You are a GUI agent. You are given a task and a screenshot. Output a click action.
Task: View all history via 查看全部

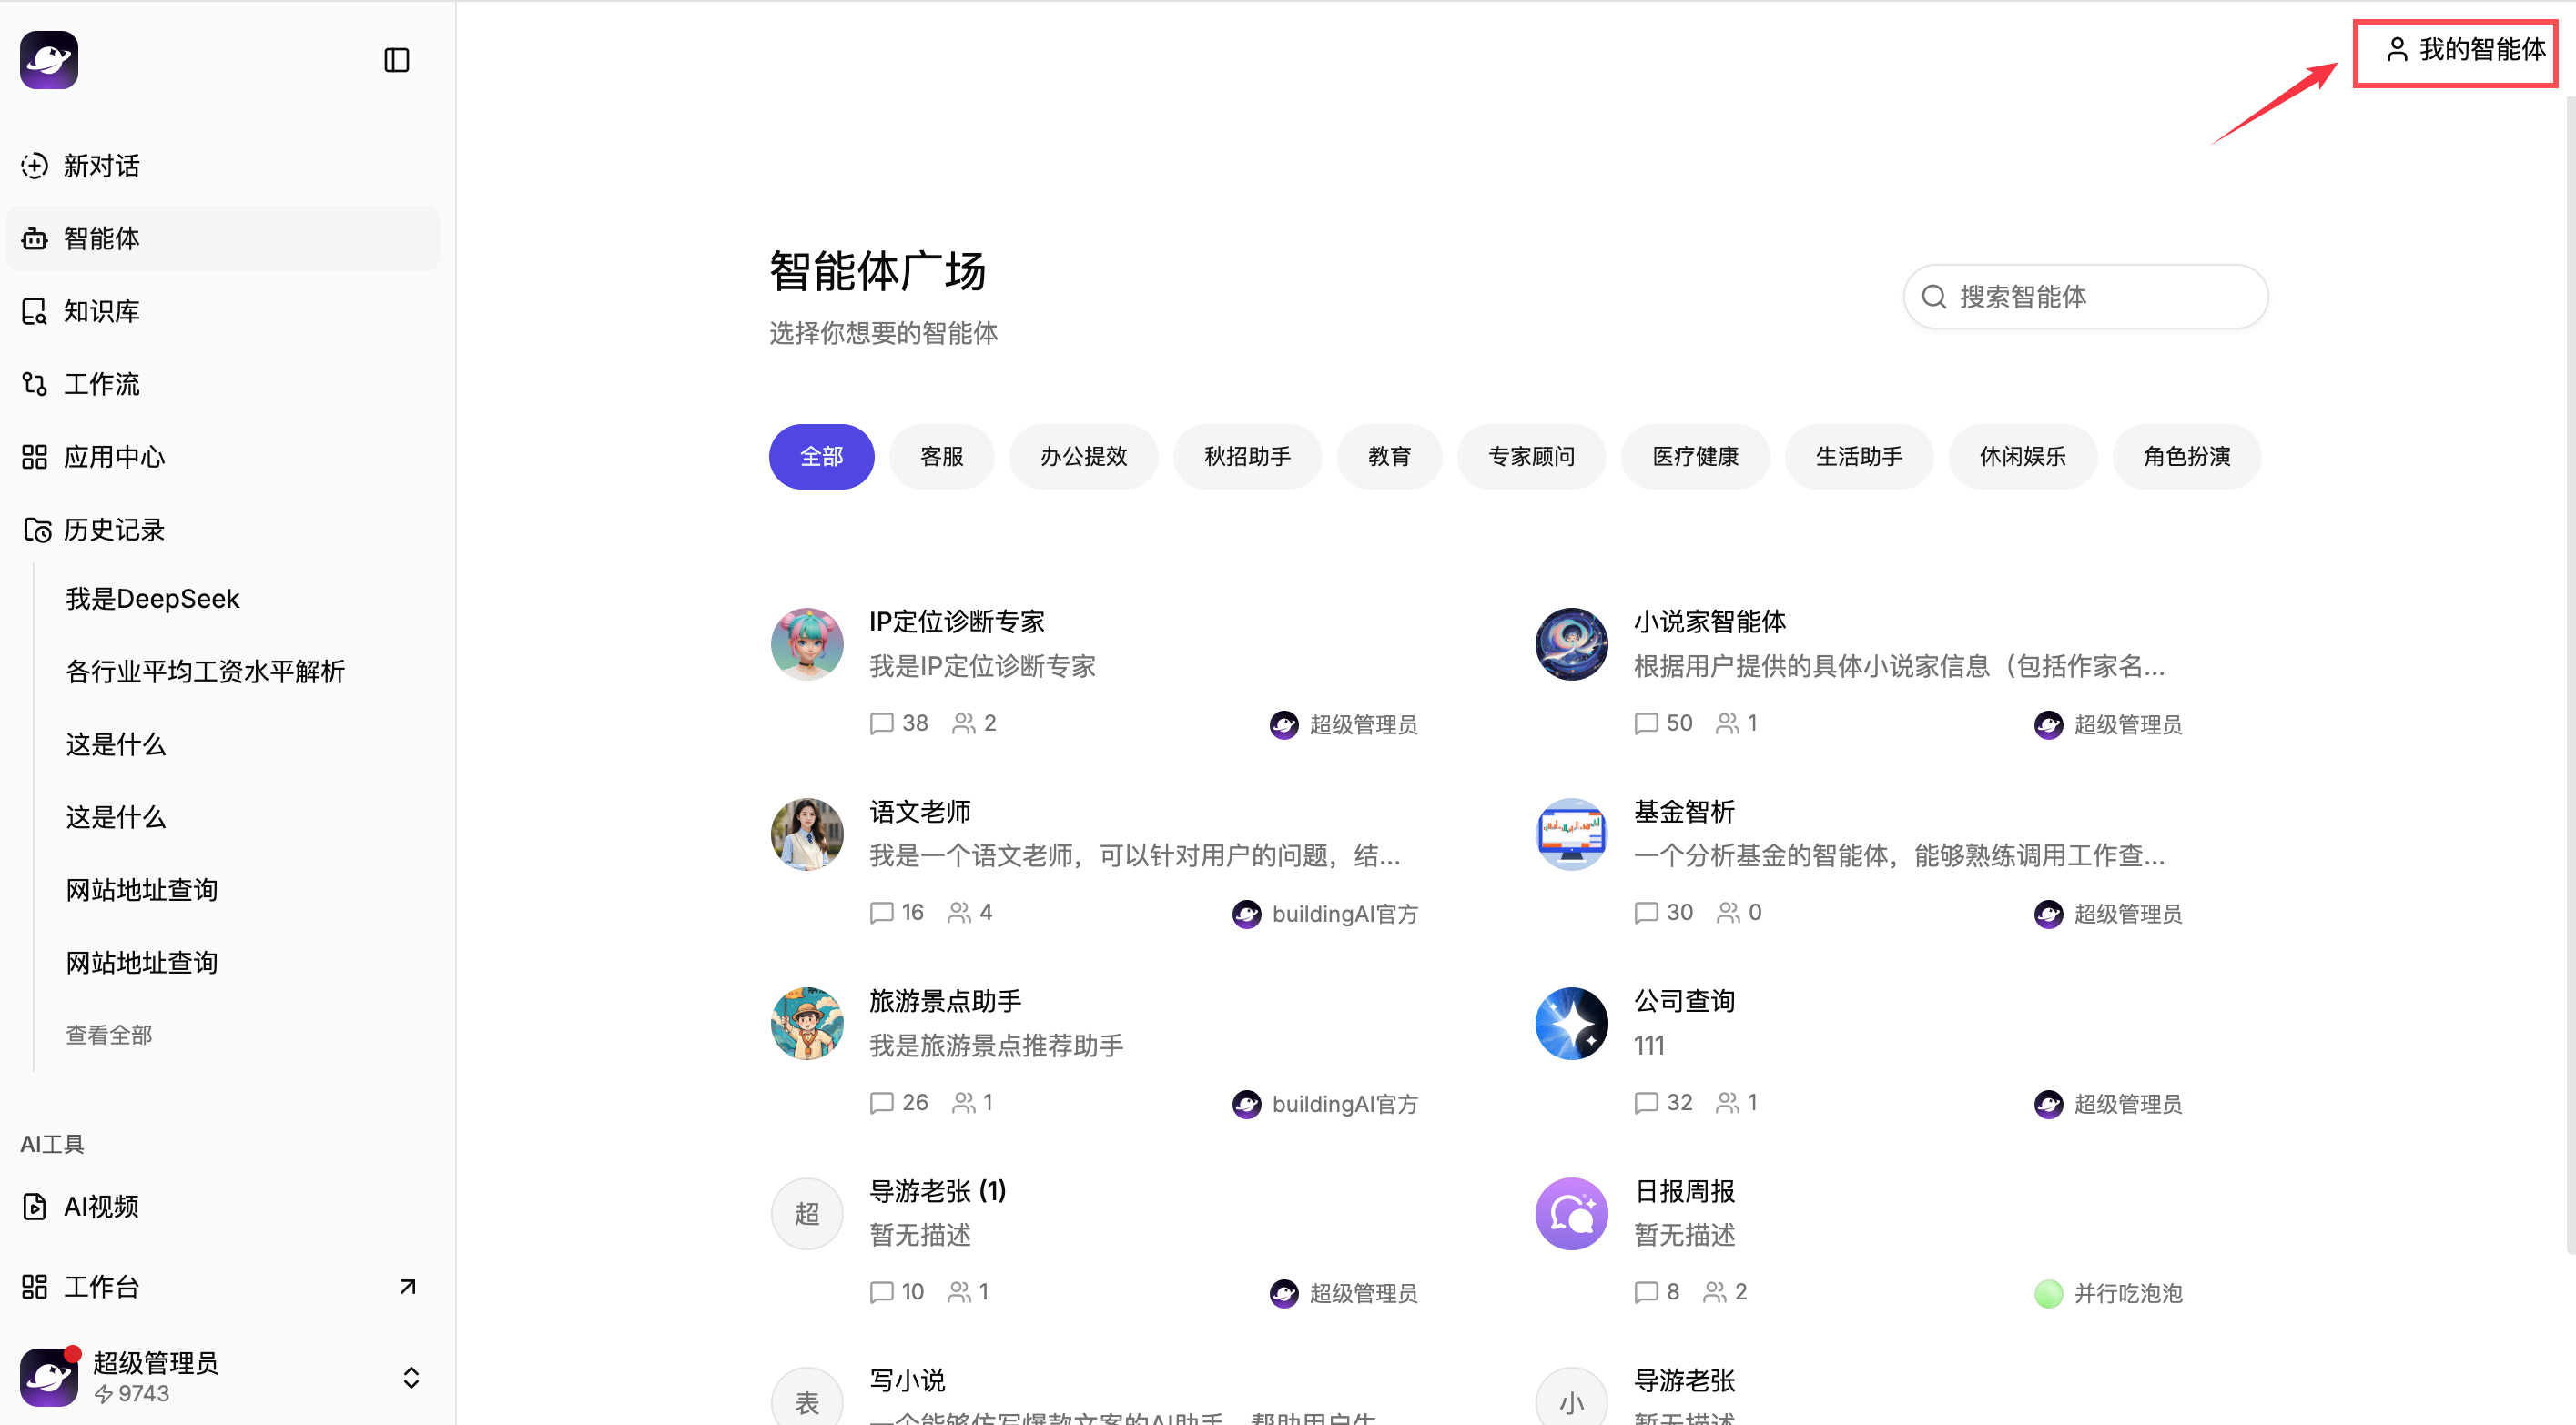[x=109, y=1035]
